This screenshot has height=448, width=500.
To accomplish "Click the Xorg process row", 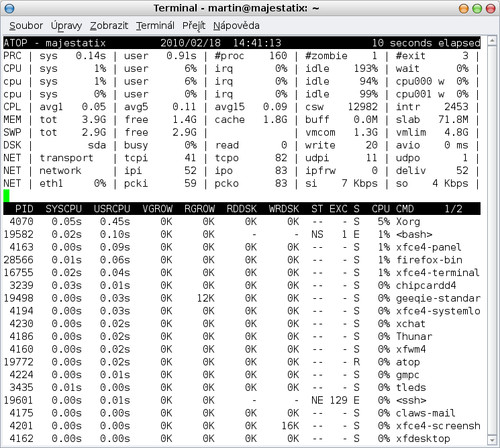I will [x=242, y=222].
